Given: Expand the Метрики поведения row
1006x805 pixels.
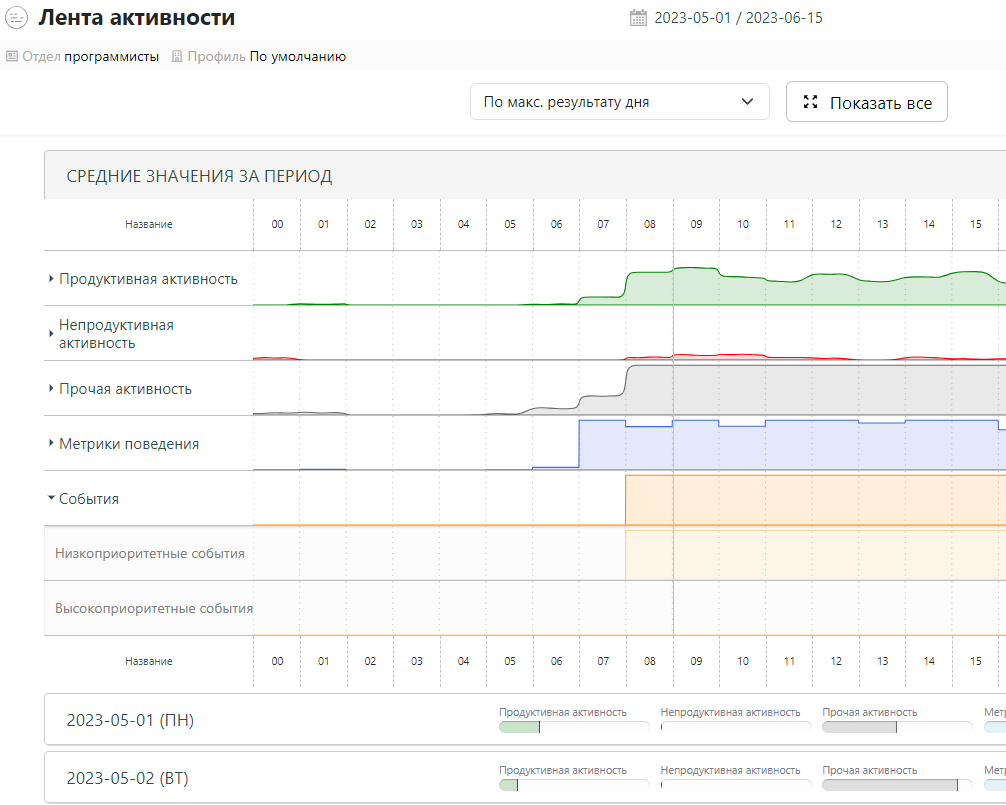Looking at the screenshot, I should point(51,444).
